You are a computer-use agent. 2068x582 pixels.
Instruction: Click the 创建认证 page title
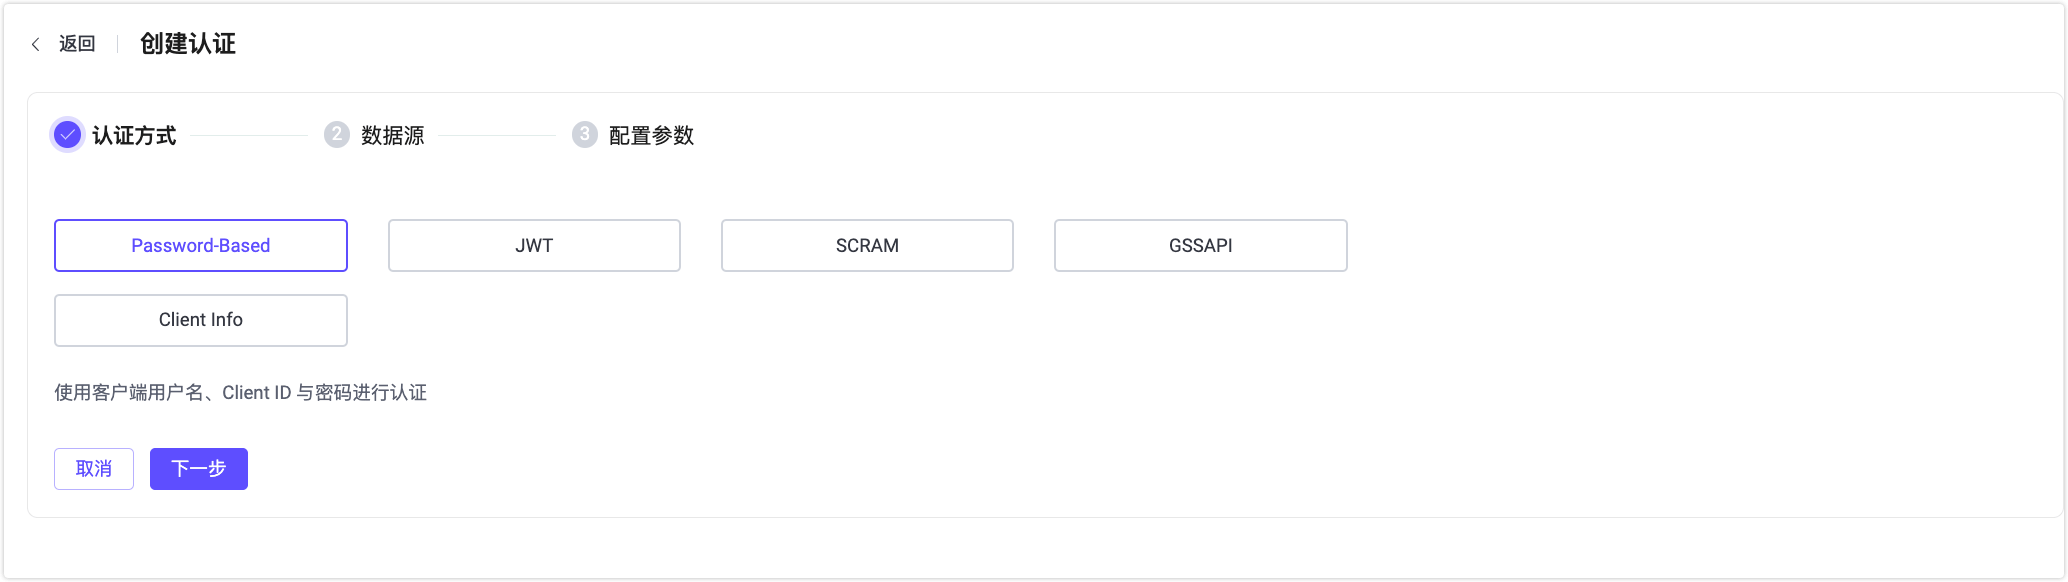188,44
